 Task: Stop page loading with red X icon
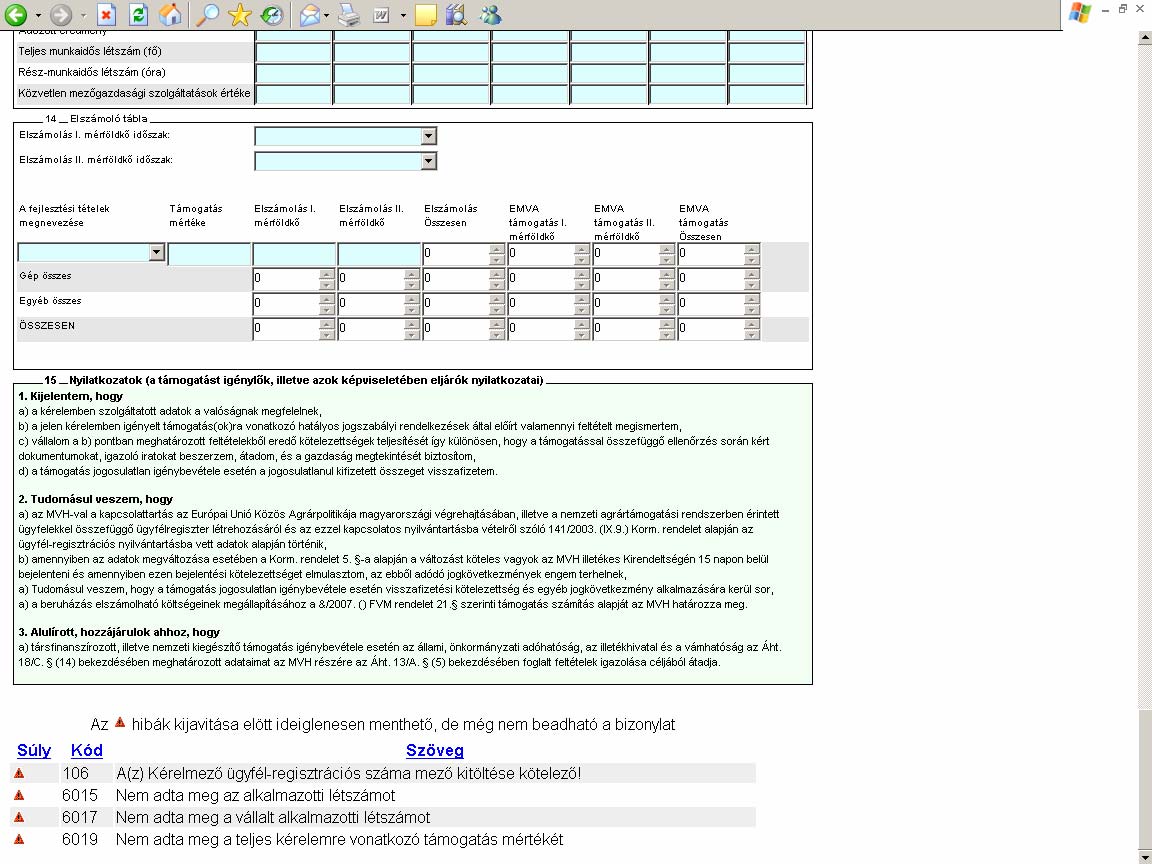(107, 14)
